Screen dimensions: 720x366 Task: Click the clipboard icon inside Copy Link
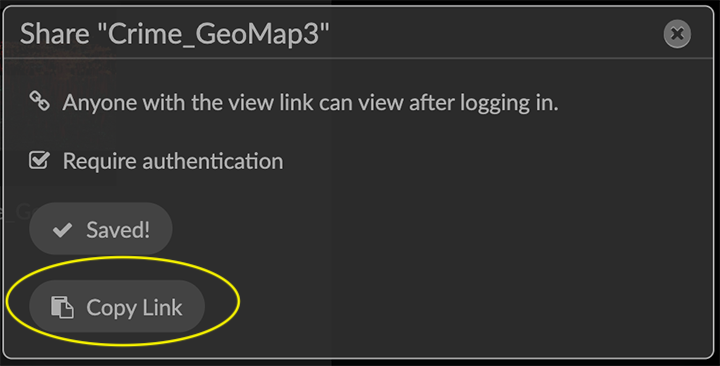click(x=62, y=307)
